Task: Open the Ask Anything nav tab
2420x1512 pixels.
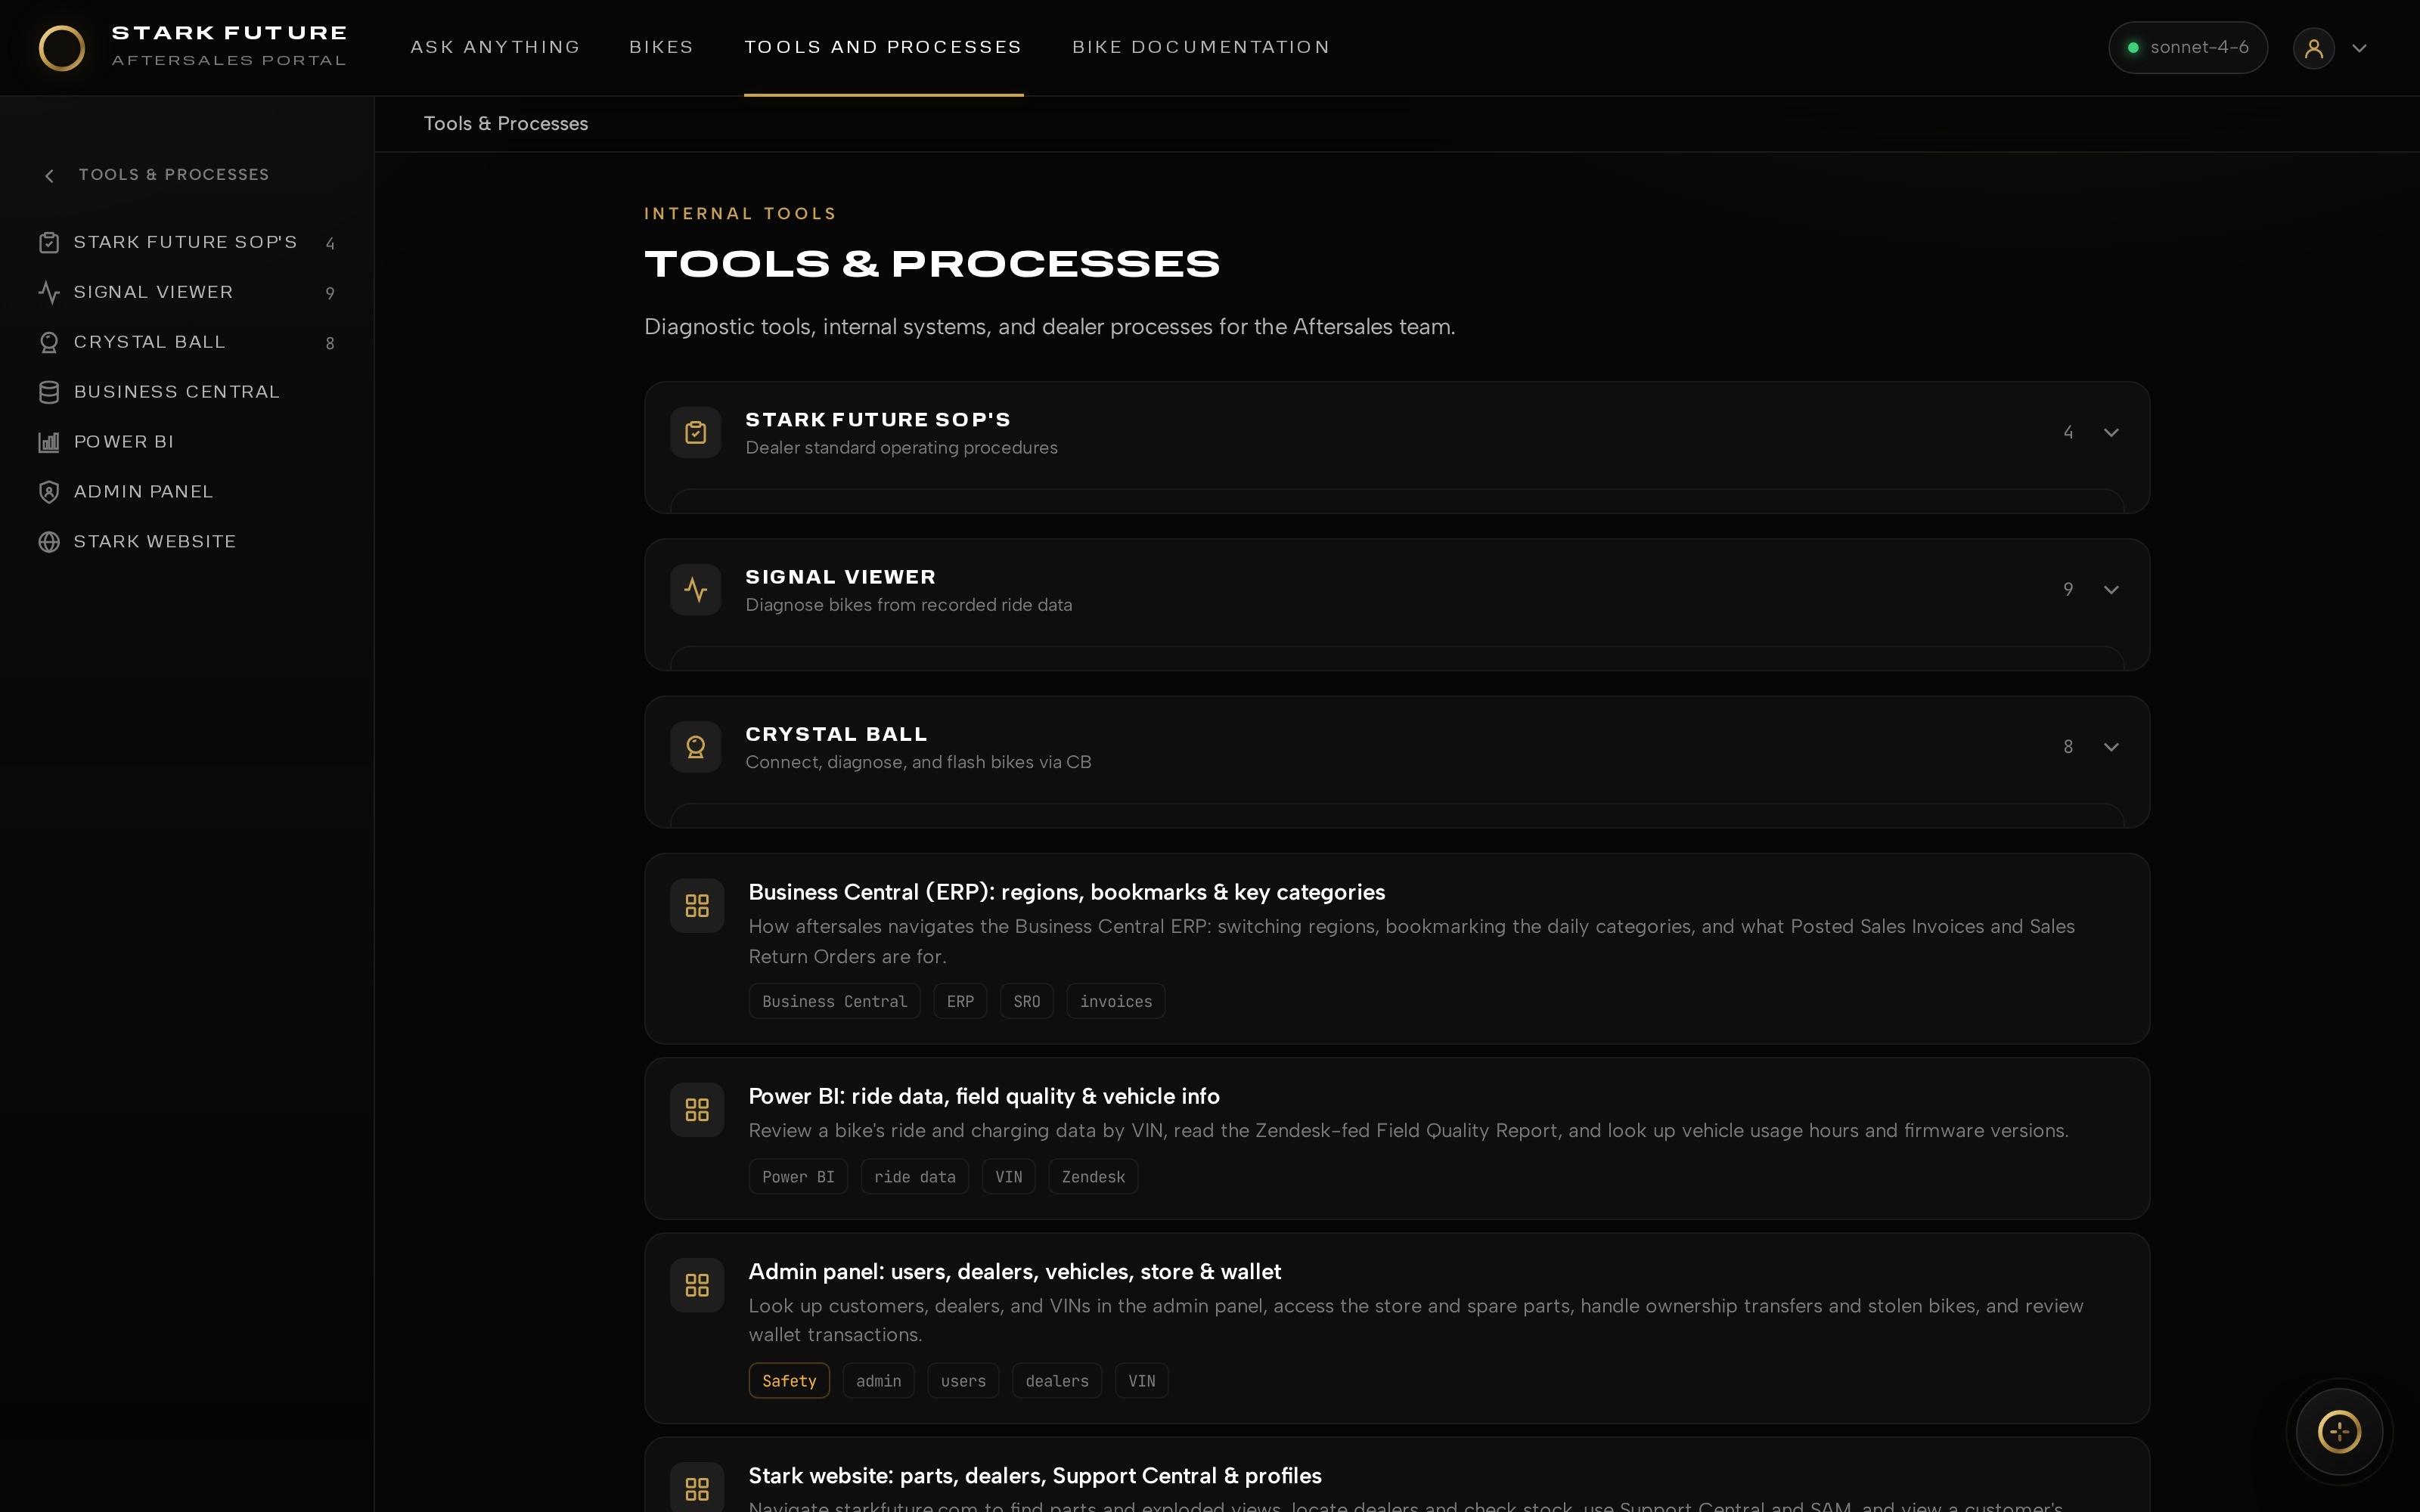Action: point(495,47)
